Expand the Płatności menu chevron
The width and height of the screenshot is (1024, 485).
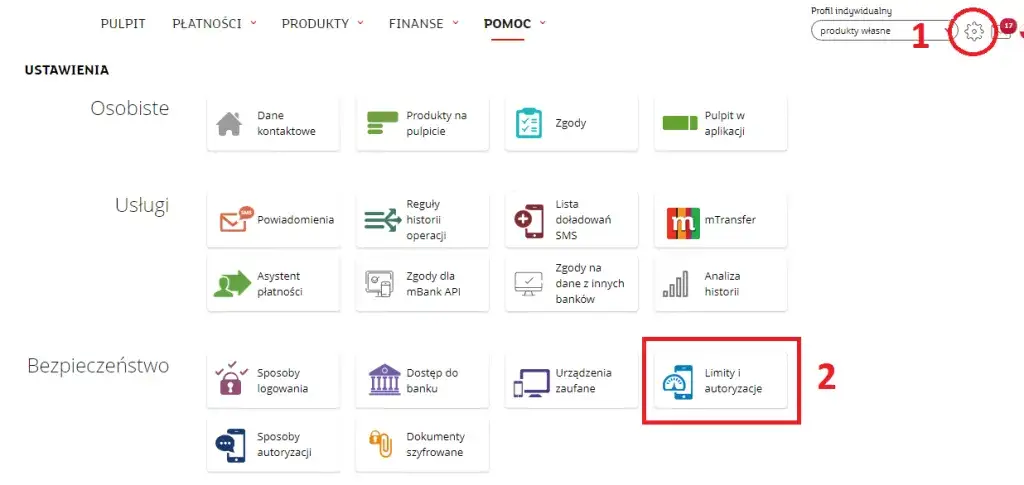click(x=253, y=23)
